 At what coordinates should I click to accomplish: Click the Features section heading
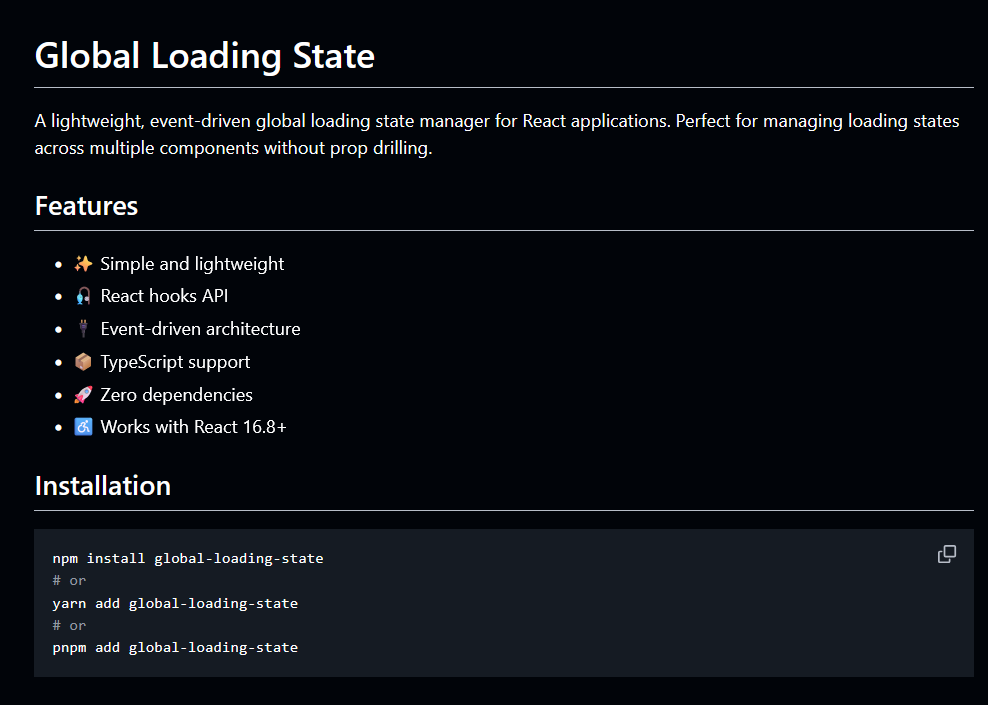pyautogui.click(x=86, y=205)
